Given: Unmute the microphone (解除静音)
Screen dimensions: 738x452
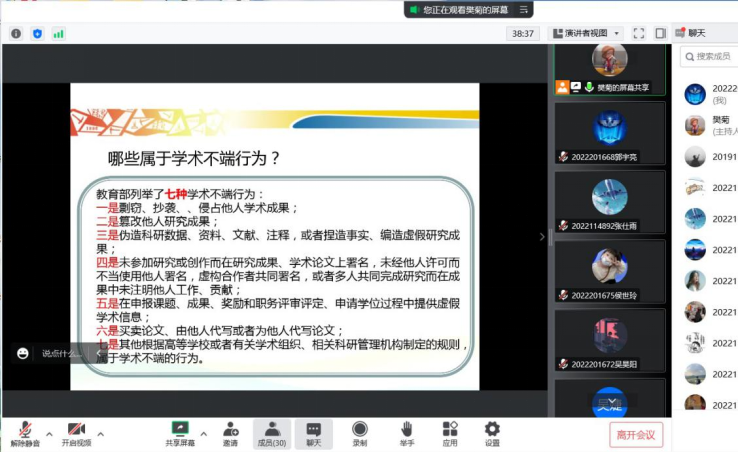Looking at the screenshot, I should coord(25,433).
